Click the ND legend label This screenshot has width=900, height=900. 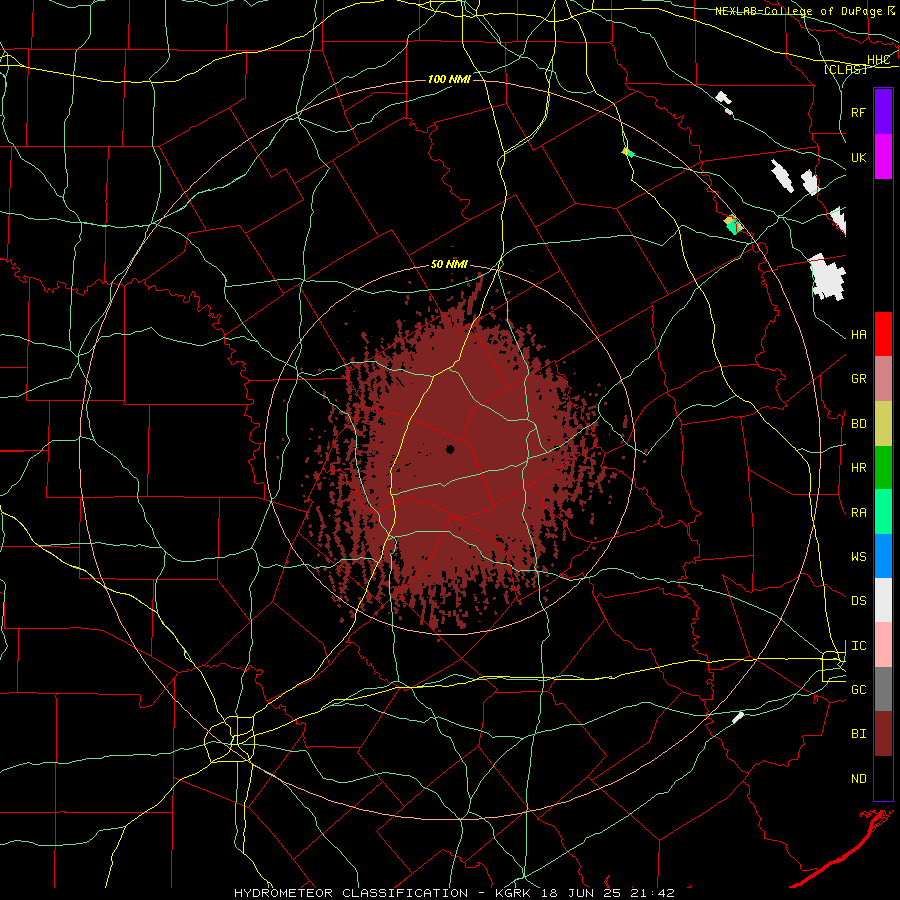click(859, 779)
